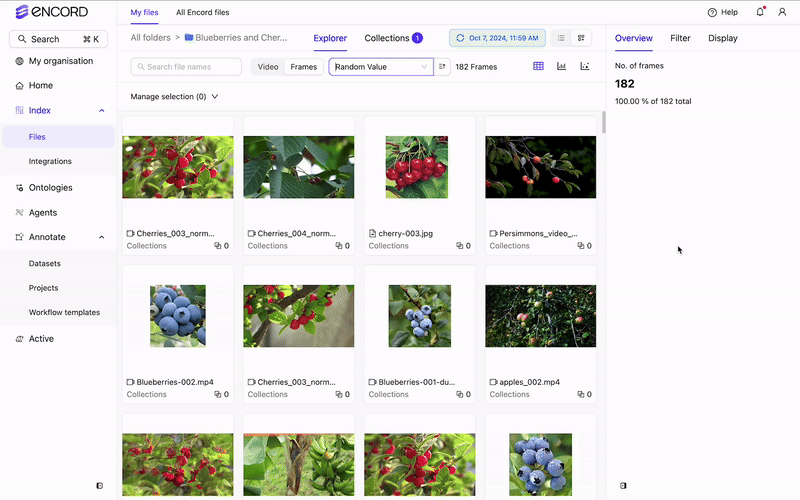Select the Explorer tab
800x500 pixels.
[x=330, y=38]
